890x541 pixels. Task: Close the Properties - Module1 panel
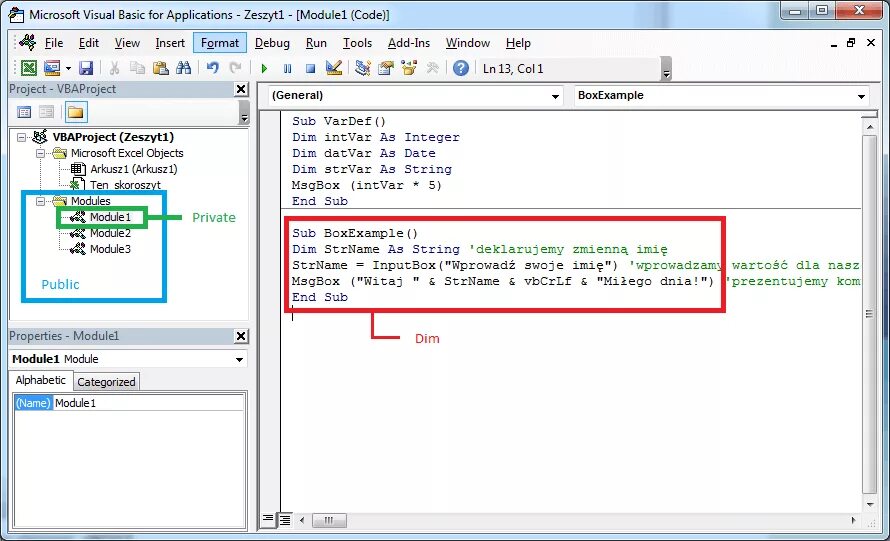[x=241, y=336]
